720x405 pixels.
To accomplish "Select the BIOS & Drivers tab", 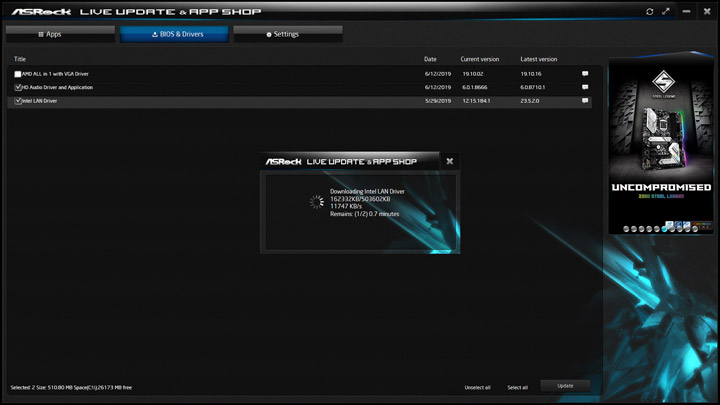I will point(174,34).
